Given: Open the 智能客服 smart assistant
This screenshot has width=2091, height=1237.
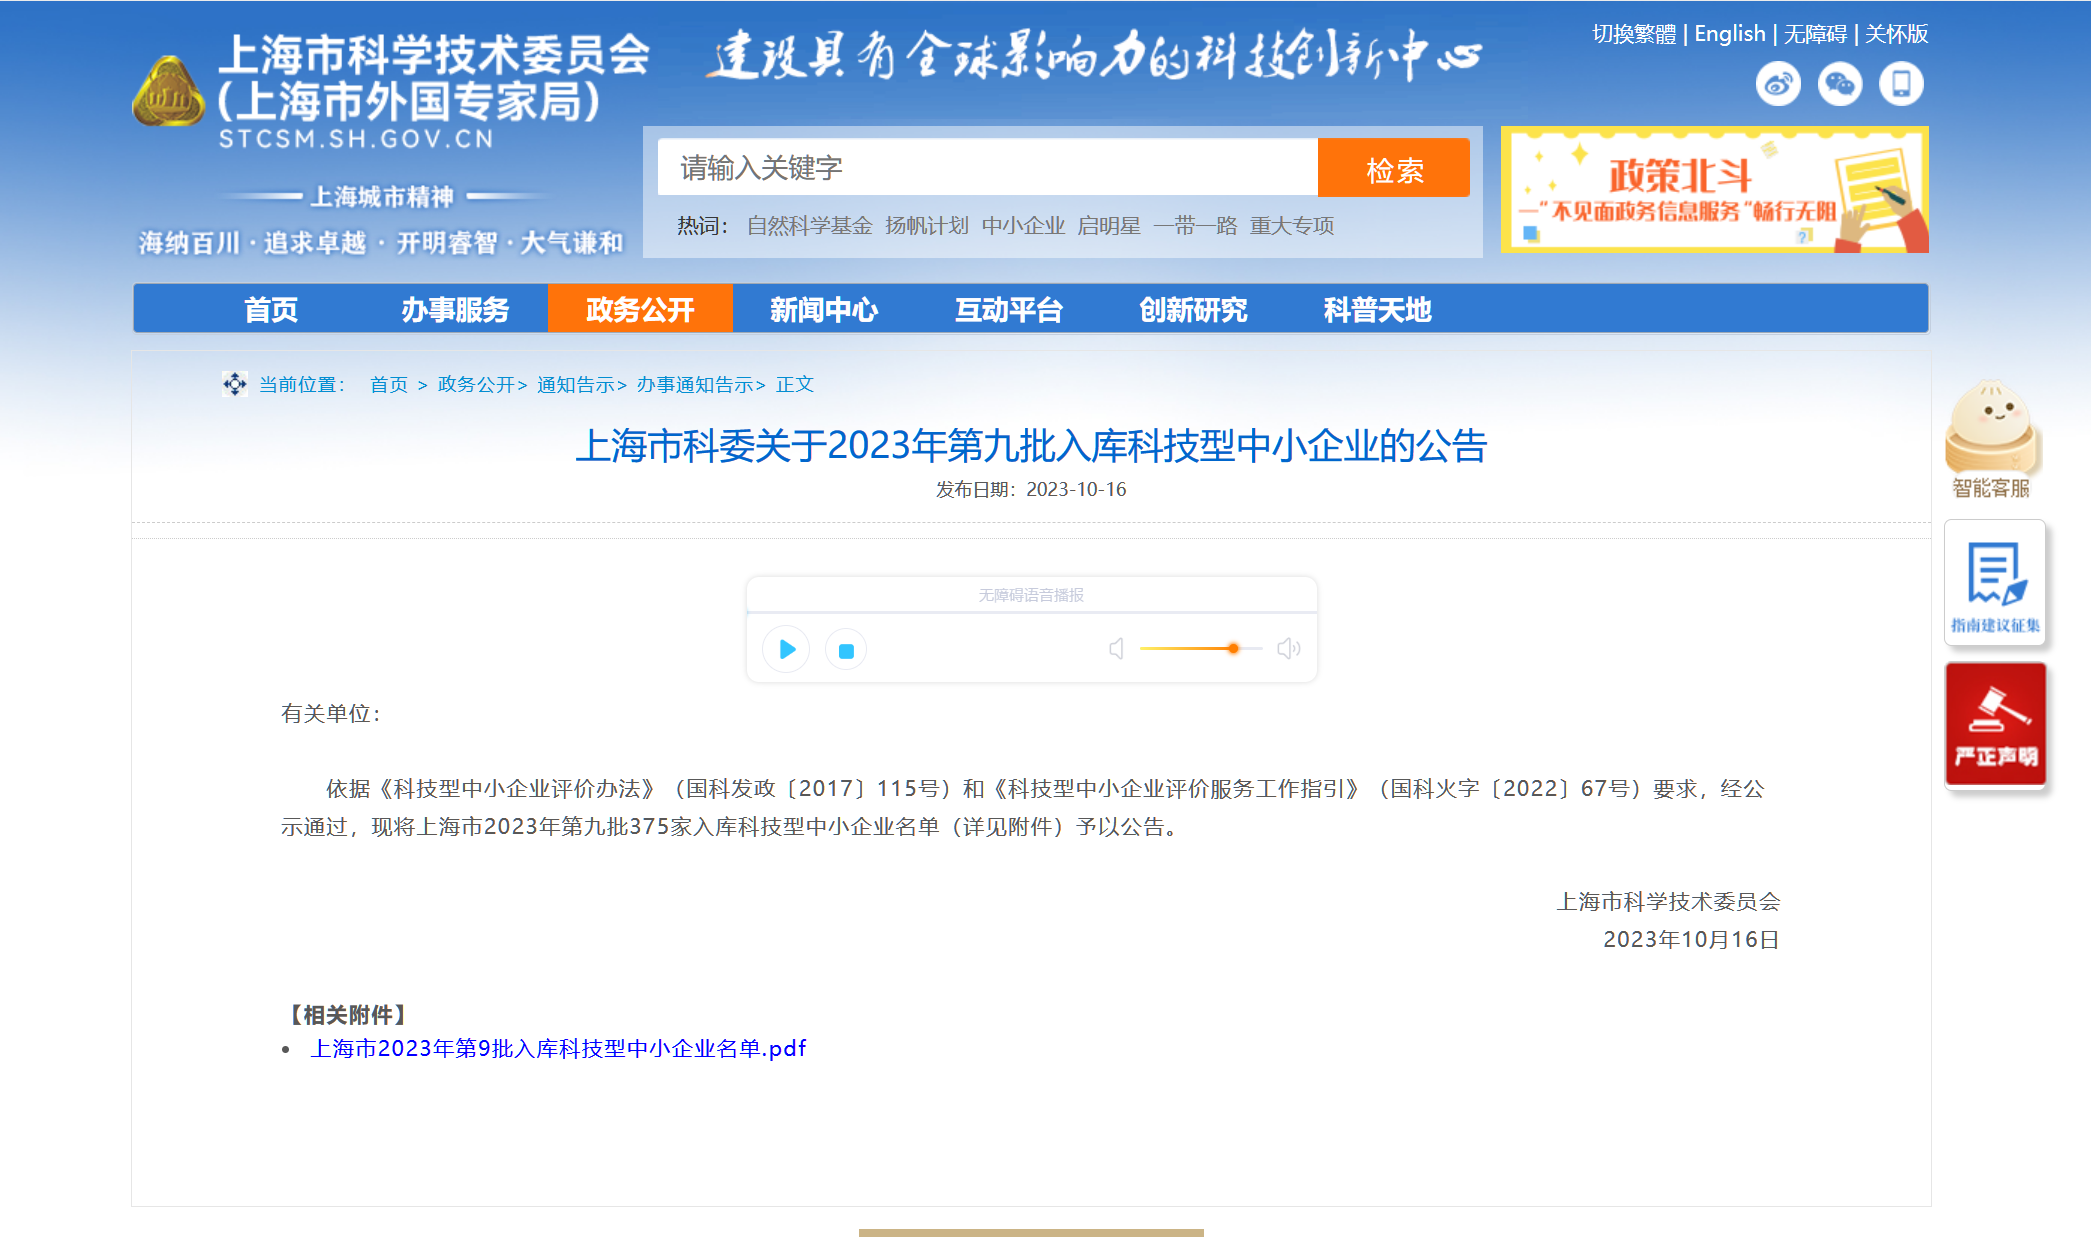Looking at the screenshot, I should coord(1995,440).
